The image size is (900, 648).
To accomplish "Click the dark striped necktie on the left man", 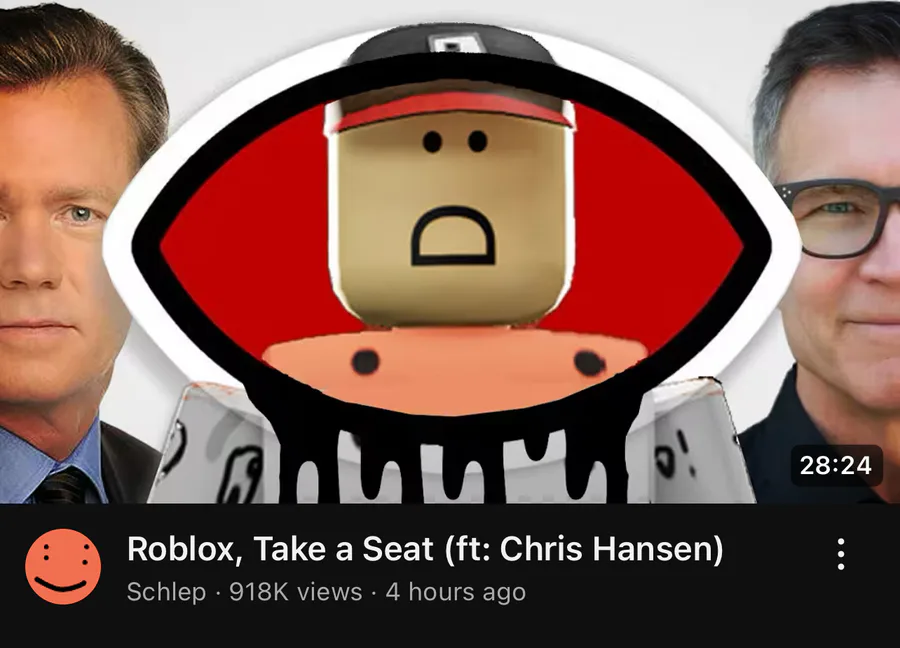I will click(64, 487).
